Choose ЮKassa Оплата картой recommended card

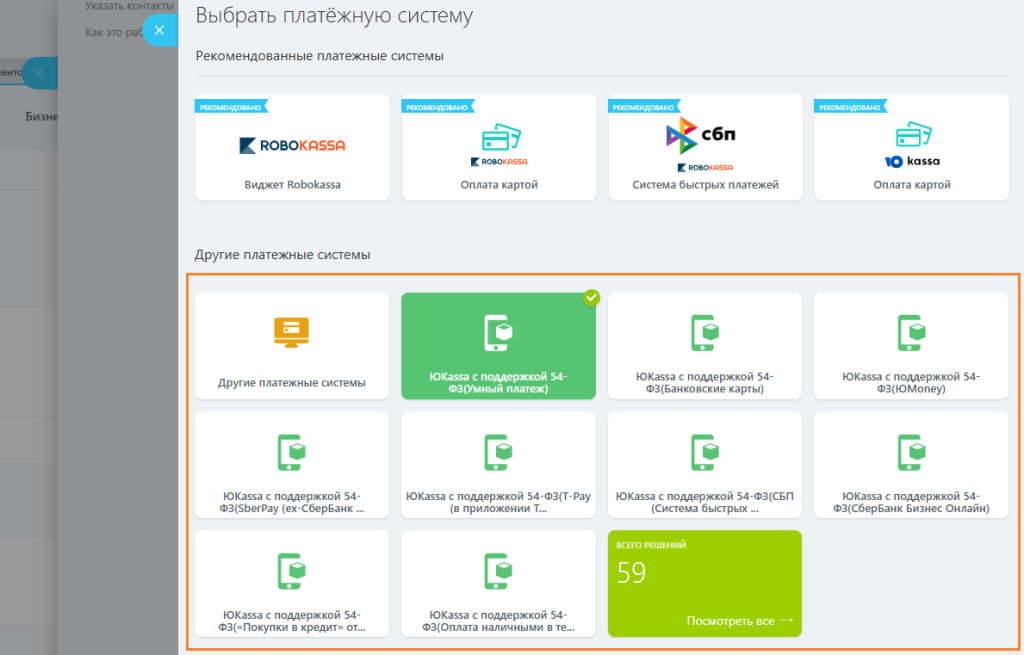click(912, 148)
